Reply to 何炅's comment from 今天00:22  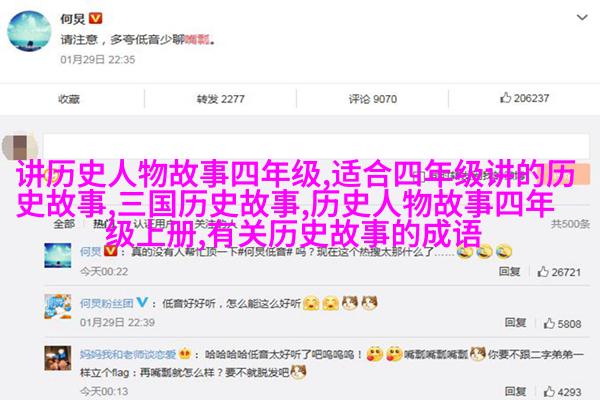(x=509, y=271)
